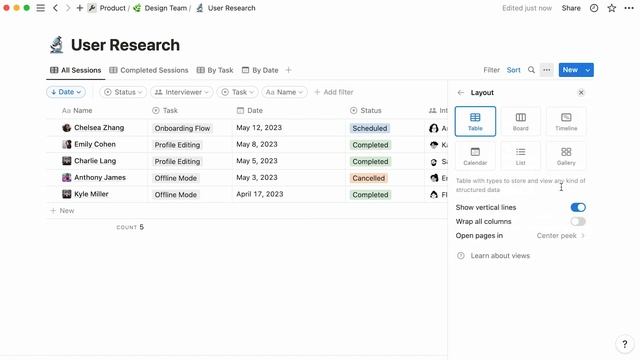Open the Product breadcrumb
640x360 pixels.
tap(107, 8)
